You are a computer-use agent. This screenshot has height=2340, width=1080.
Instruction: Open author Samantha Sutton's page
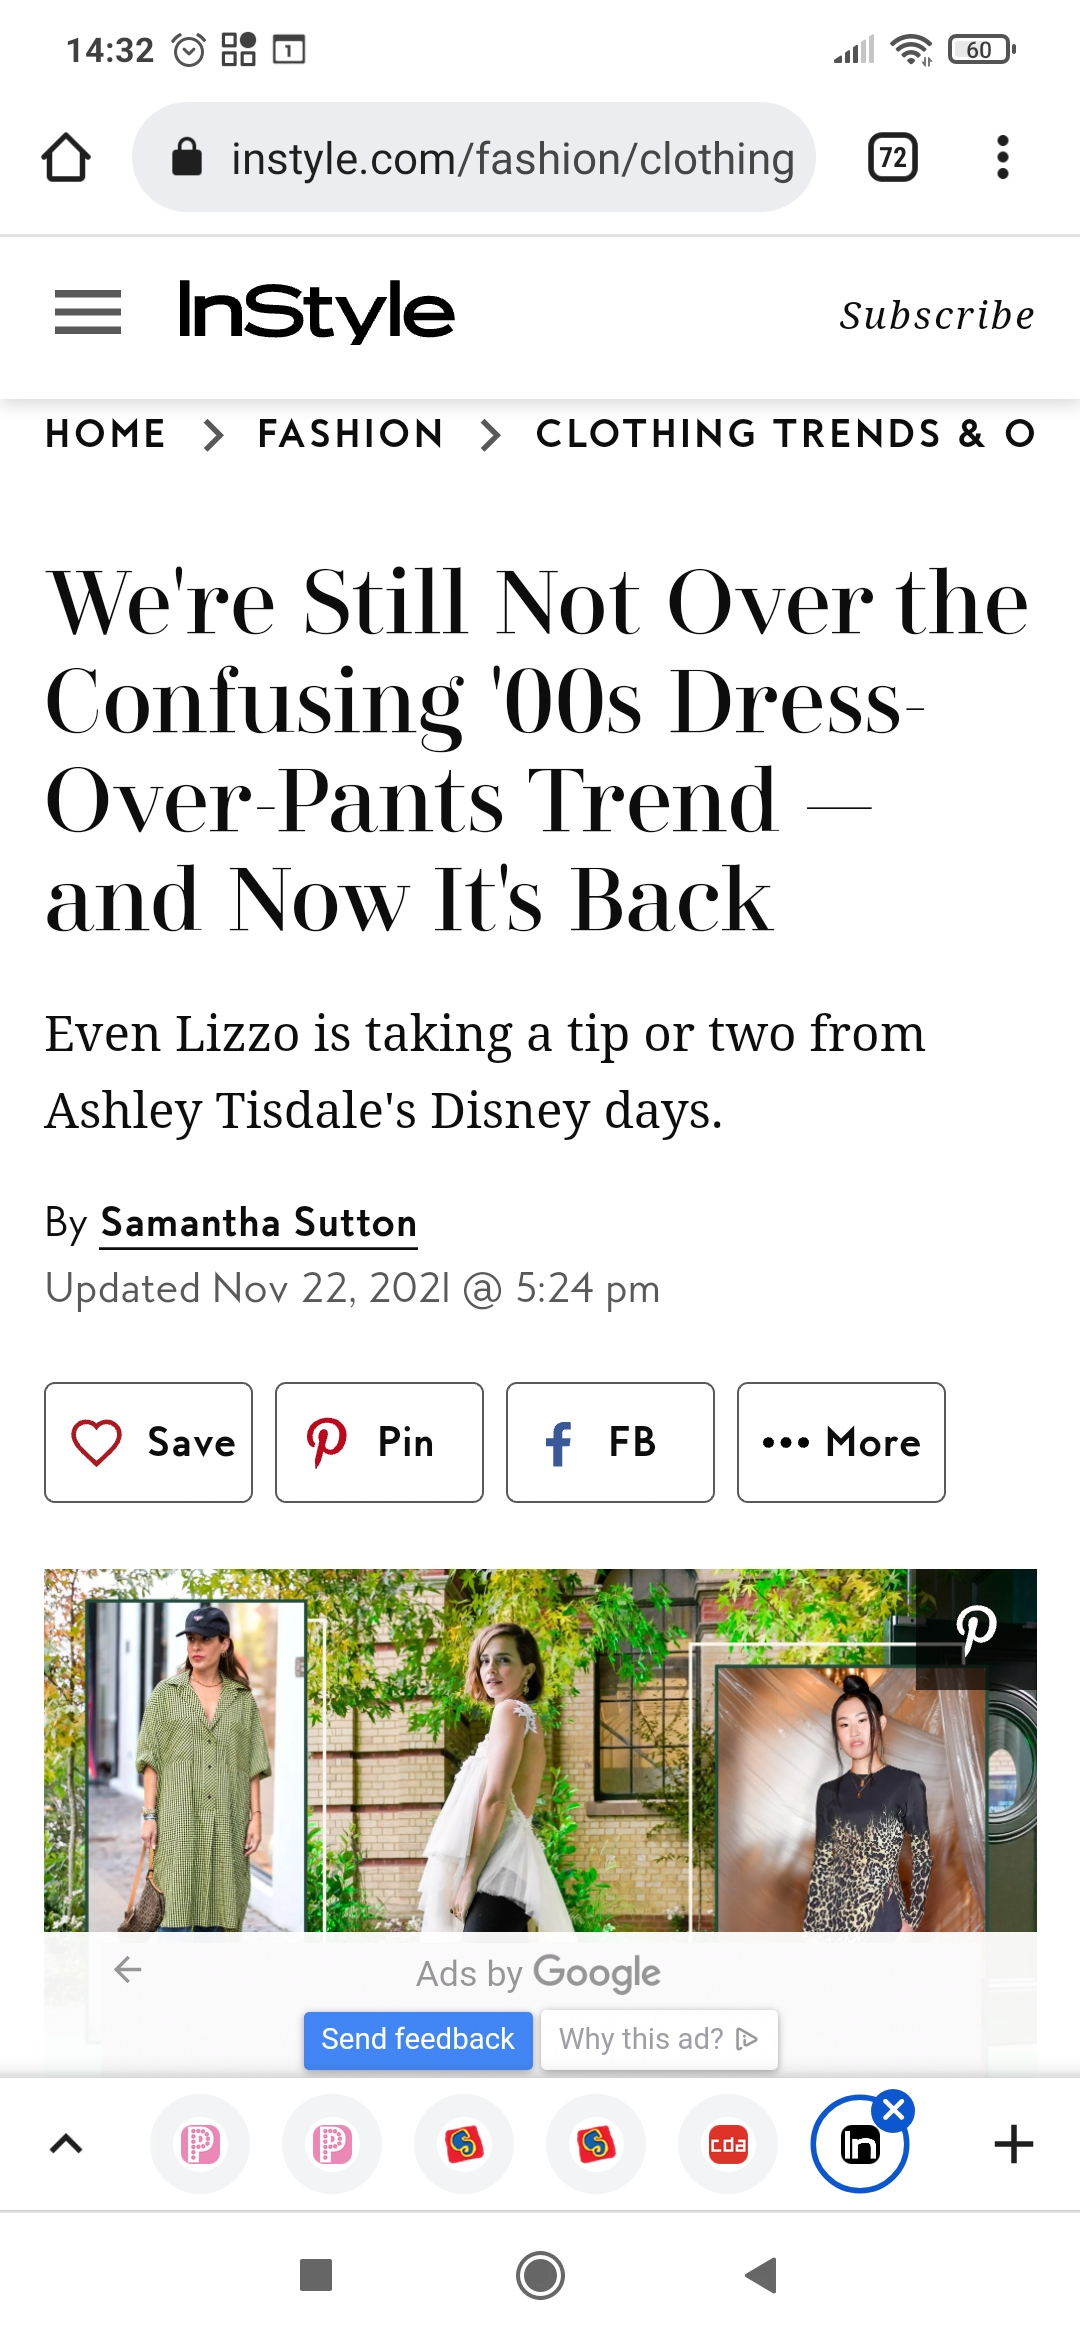258,1223
